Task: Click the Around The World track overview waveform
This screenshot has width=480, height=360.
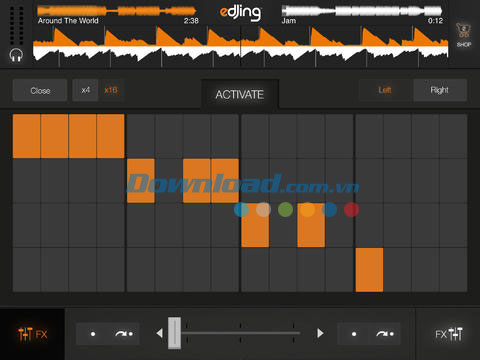Action: pos(117,11)
